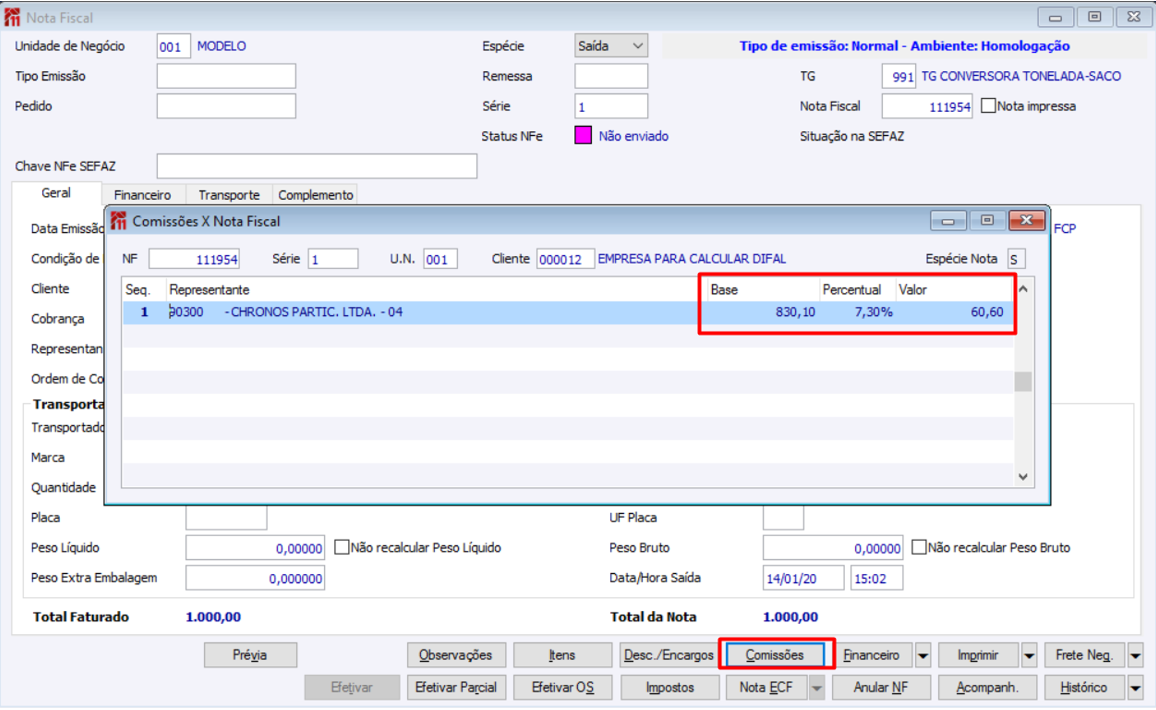Click the Unidade de Negócio 001 field
This screenshot has width=1156, height=710.
(x=173, y=46)
